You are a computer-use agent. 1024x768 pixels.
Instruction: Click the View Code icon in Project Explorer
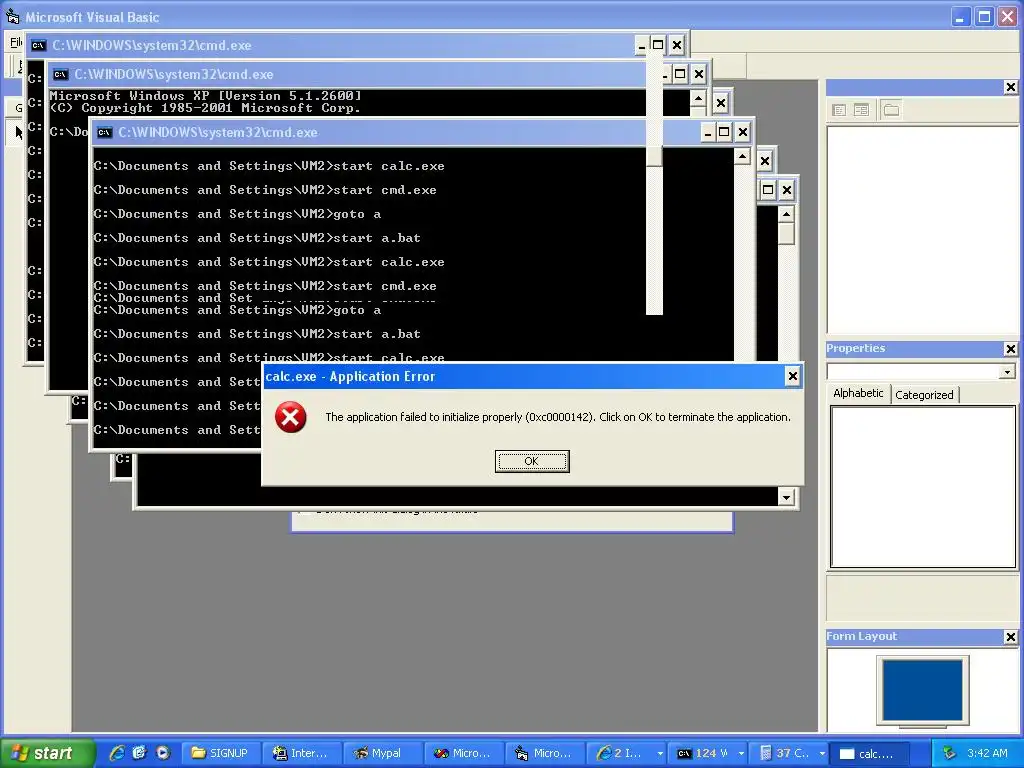coord(839,110)
